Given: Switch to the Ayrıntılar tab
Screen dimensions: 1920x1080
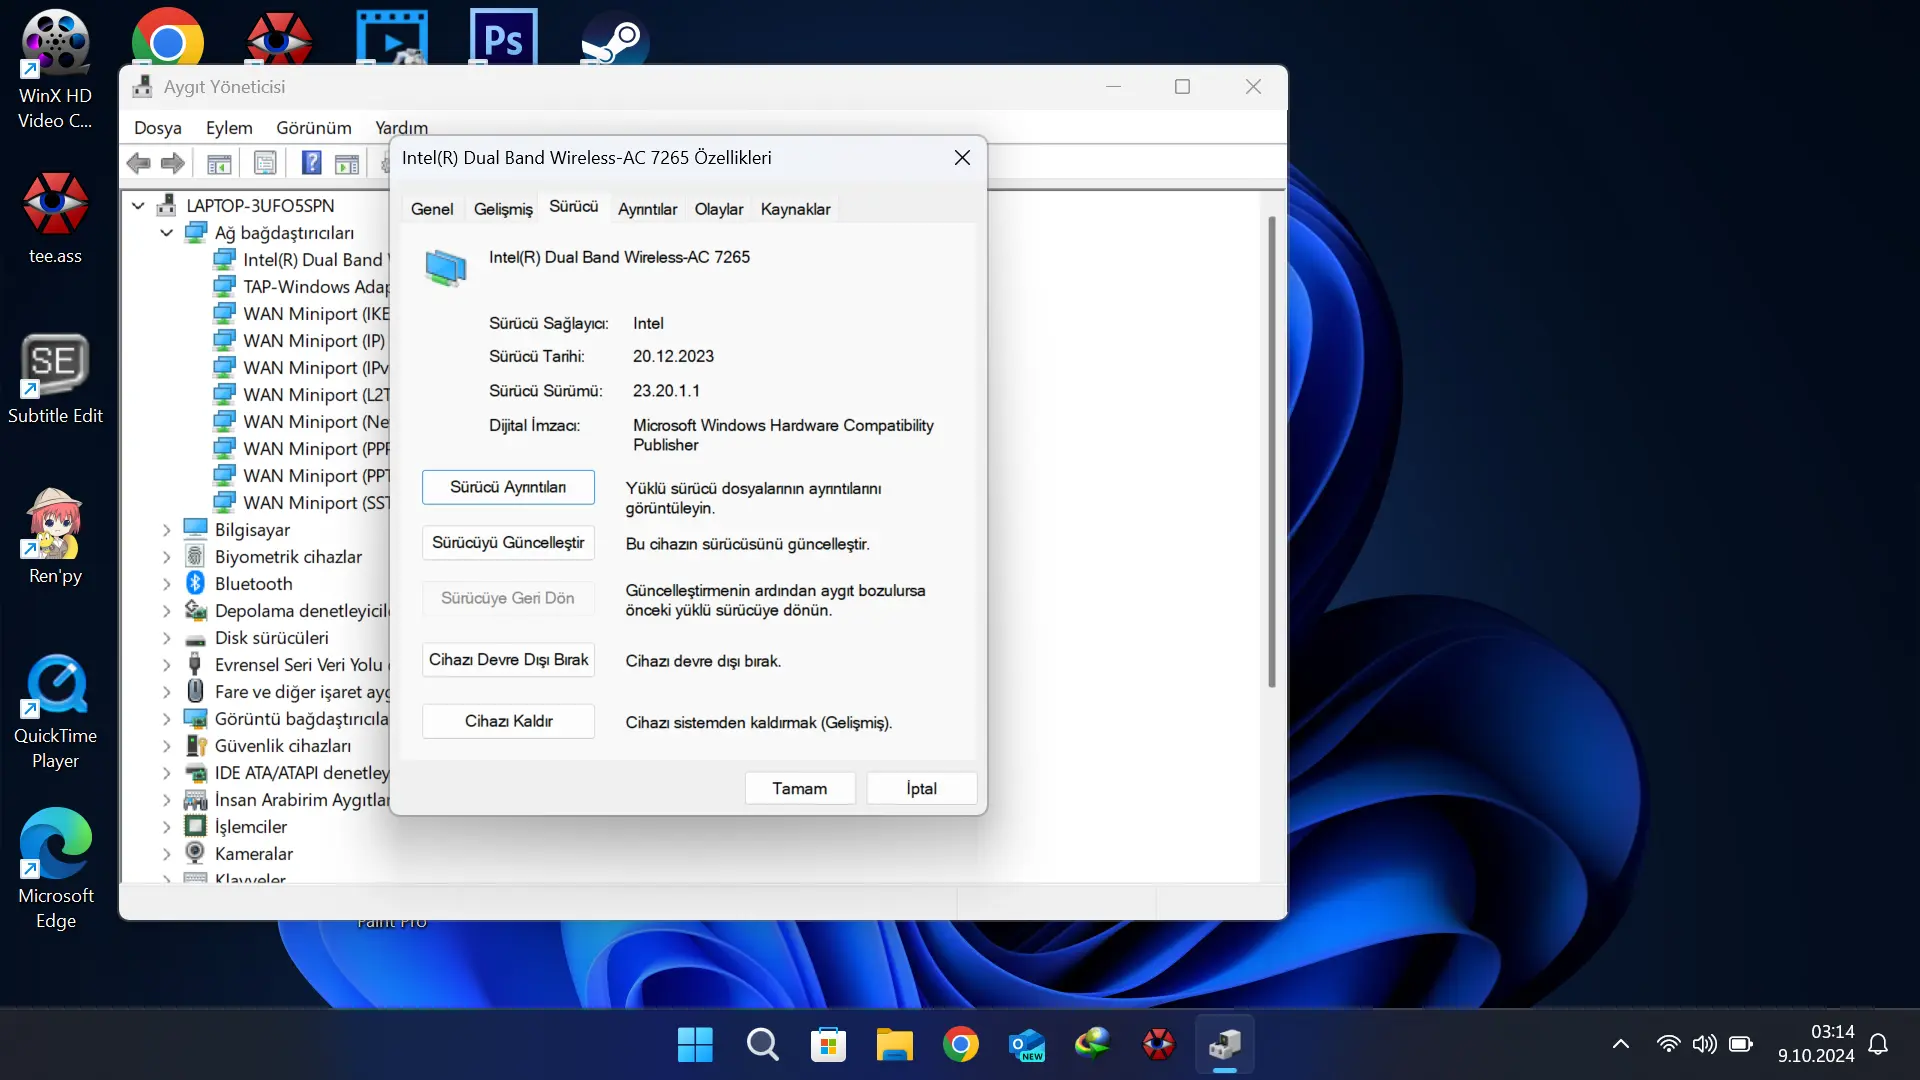Looking at the screenshot, I should (647, 209).
